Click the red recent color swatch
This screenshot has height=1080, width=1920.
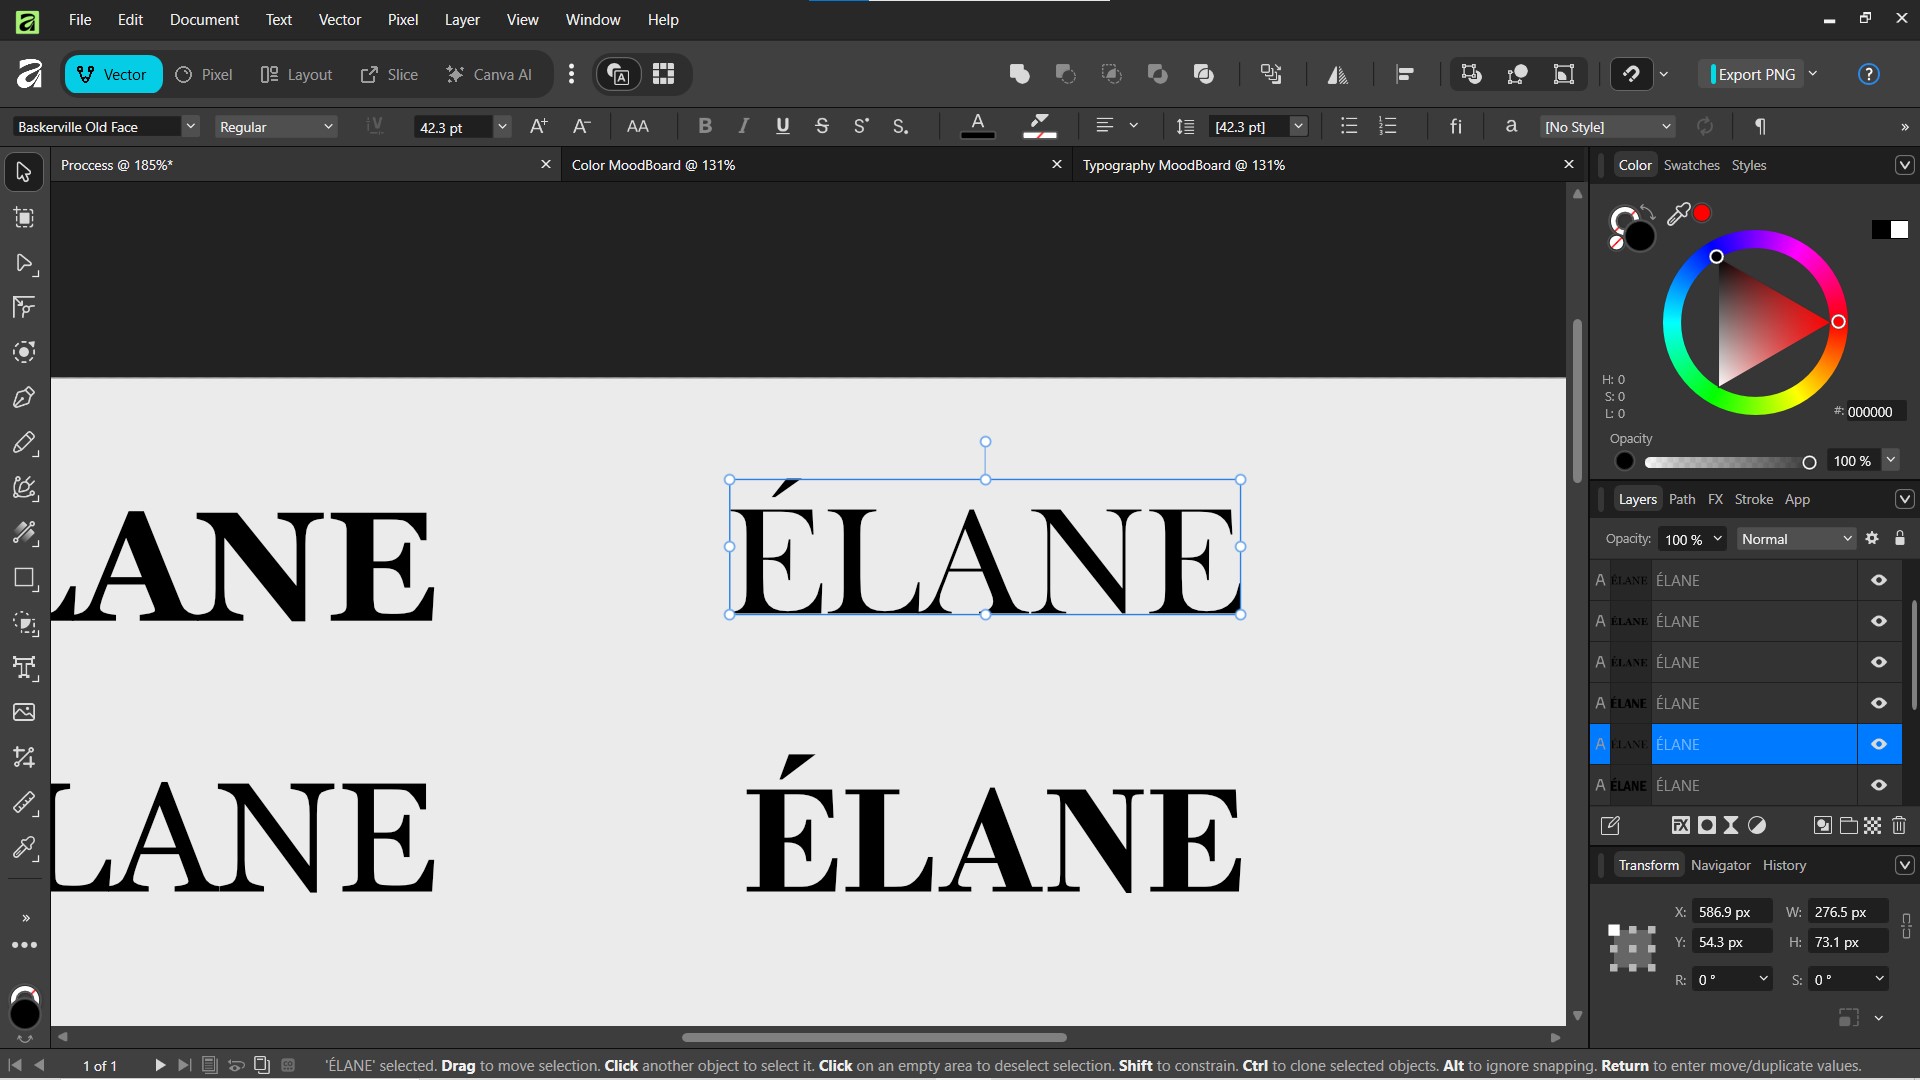pyautogui.click(x=1702, y=212)
